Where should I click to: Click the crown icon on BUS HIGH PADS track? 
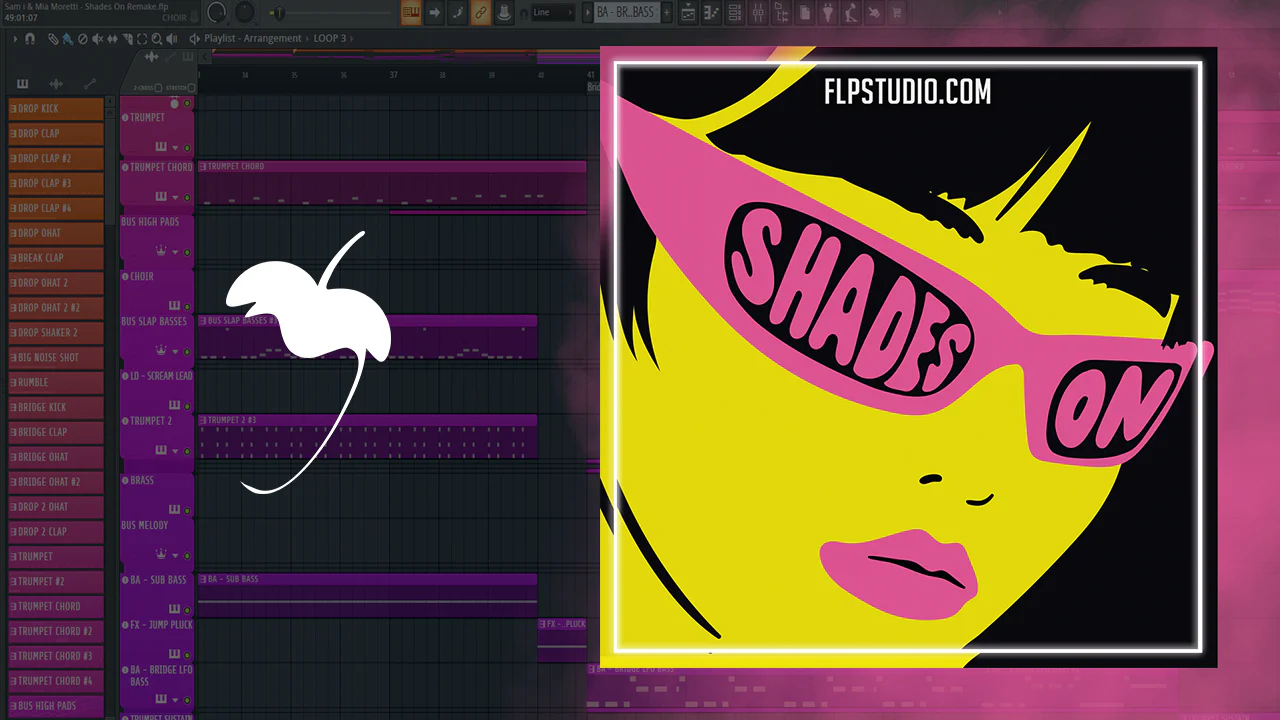pyautogui.click(x=161, y=251)
